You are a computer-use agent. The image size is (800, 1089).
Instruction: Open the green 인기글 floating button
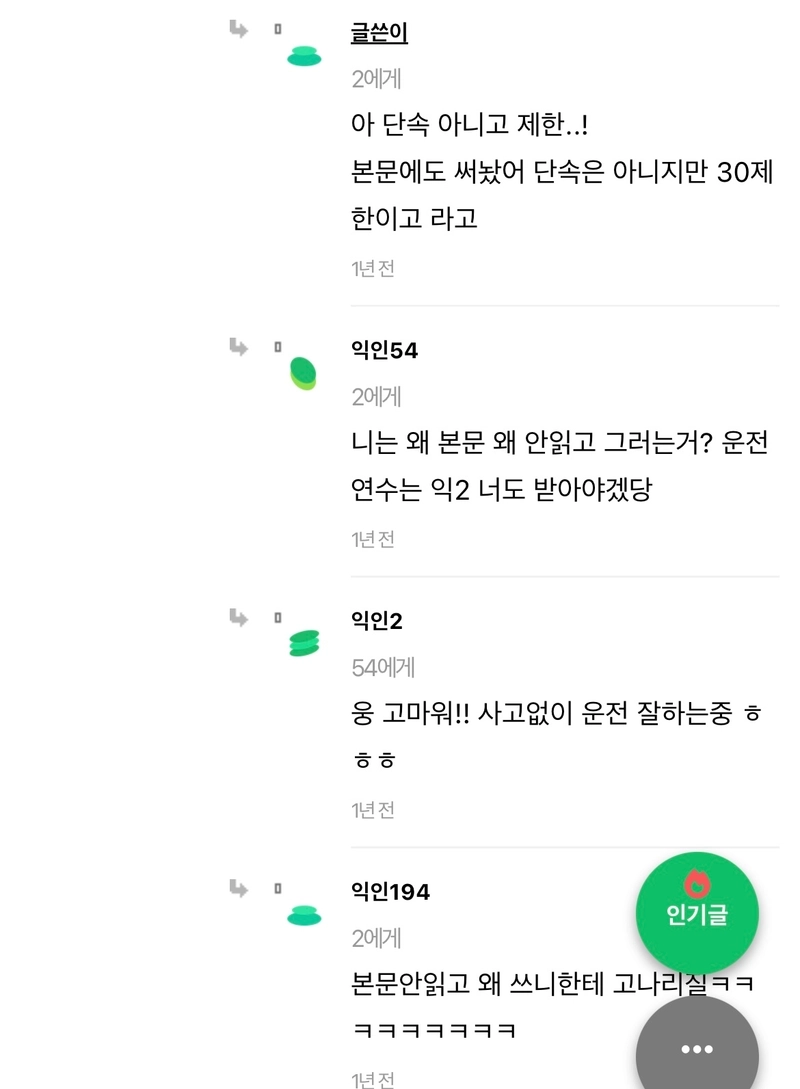697,913
